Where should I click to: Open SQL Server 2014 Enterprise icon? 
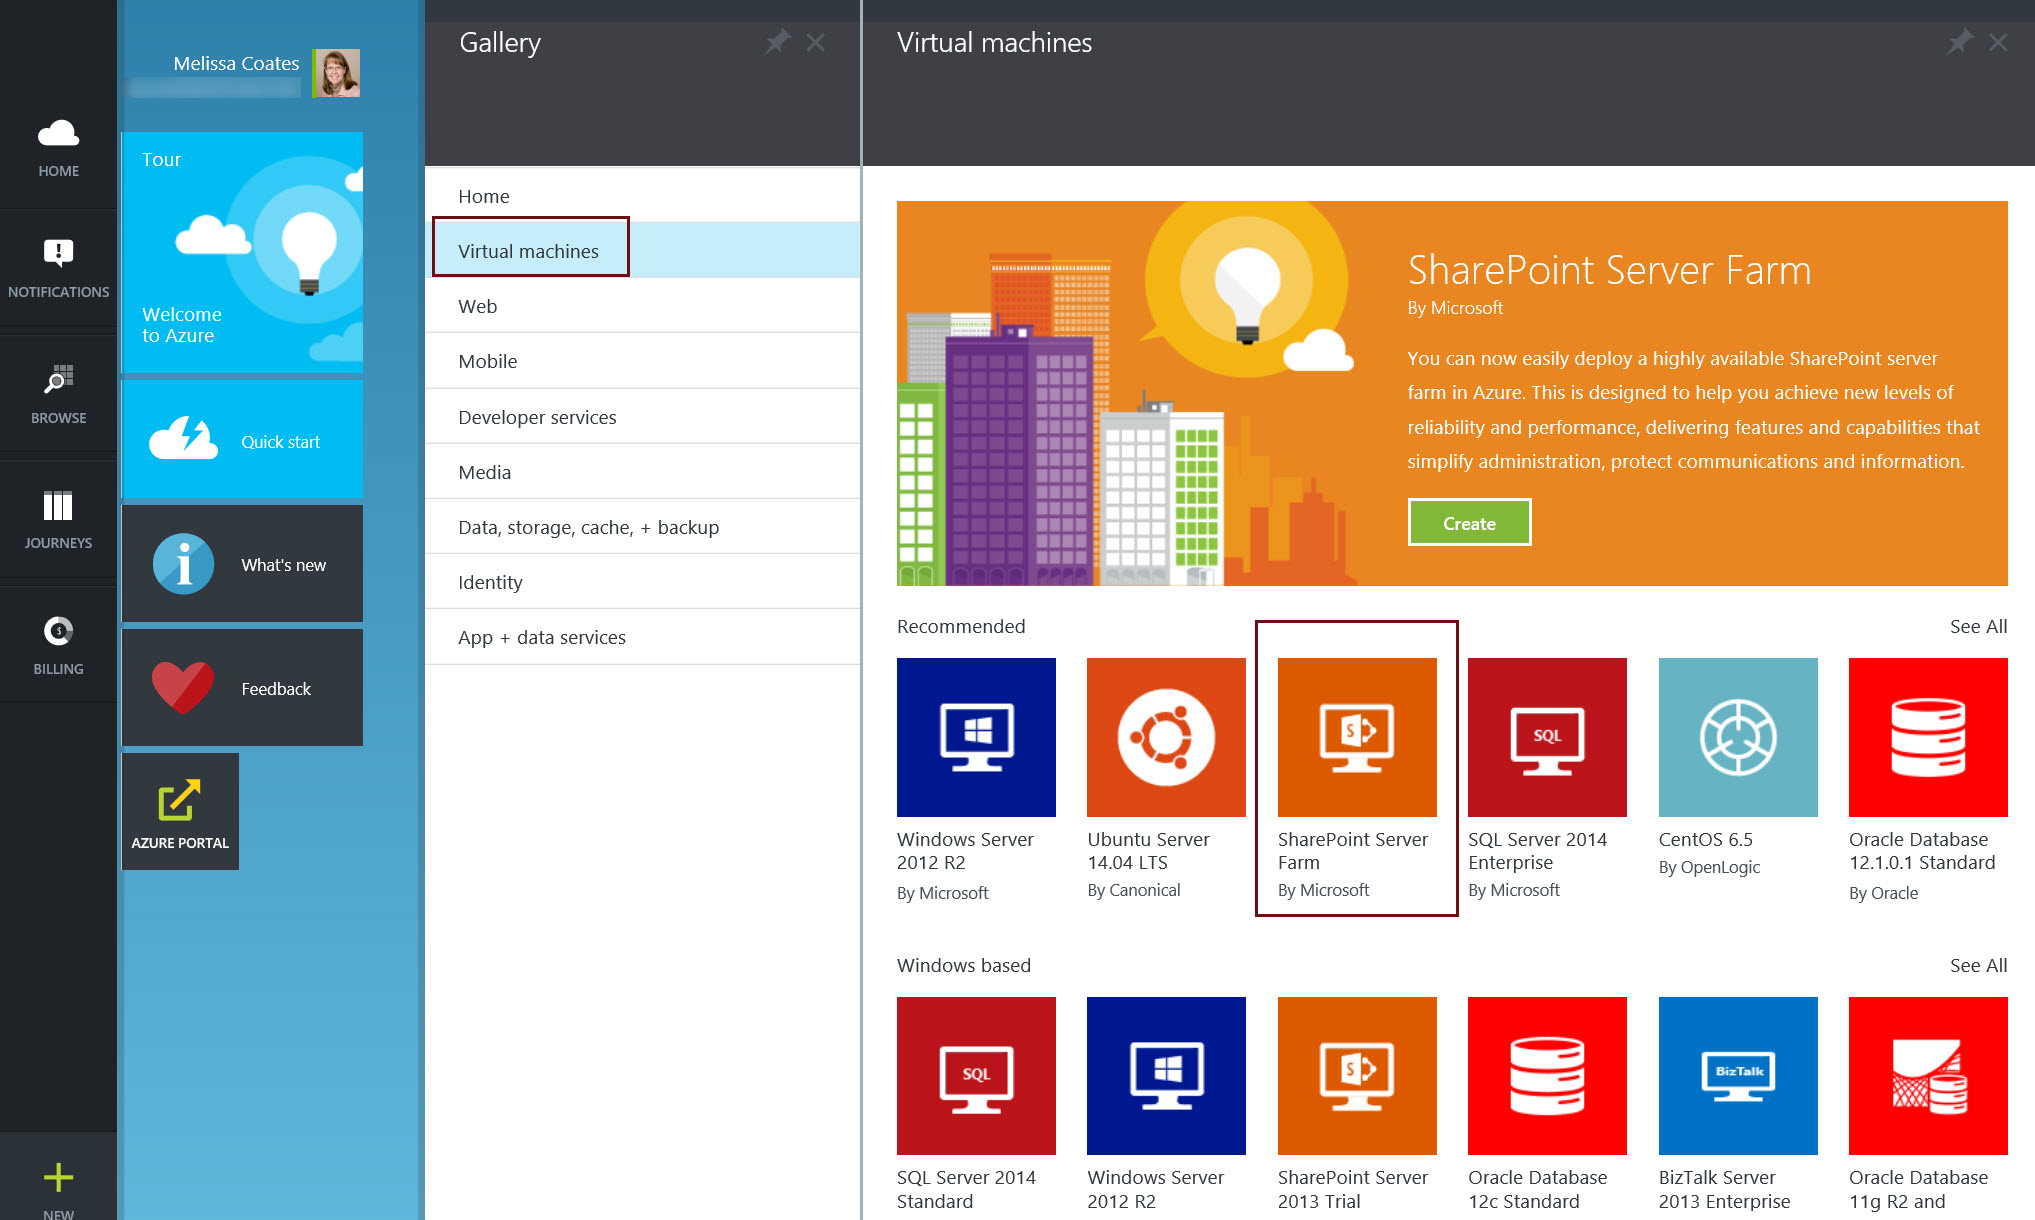click(x=1547, y=737)
